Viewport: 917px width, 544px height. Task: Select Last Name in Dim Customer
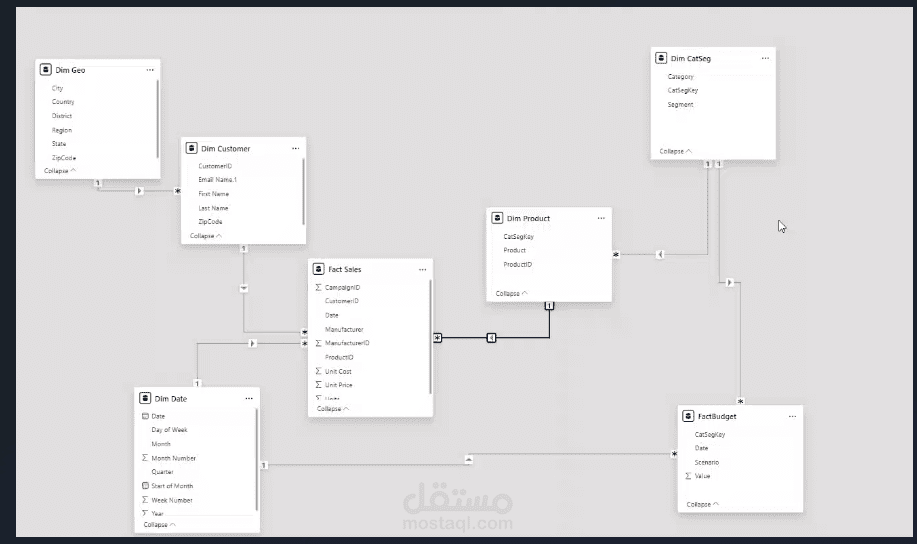click(213, 208)
